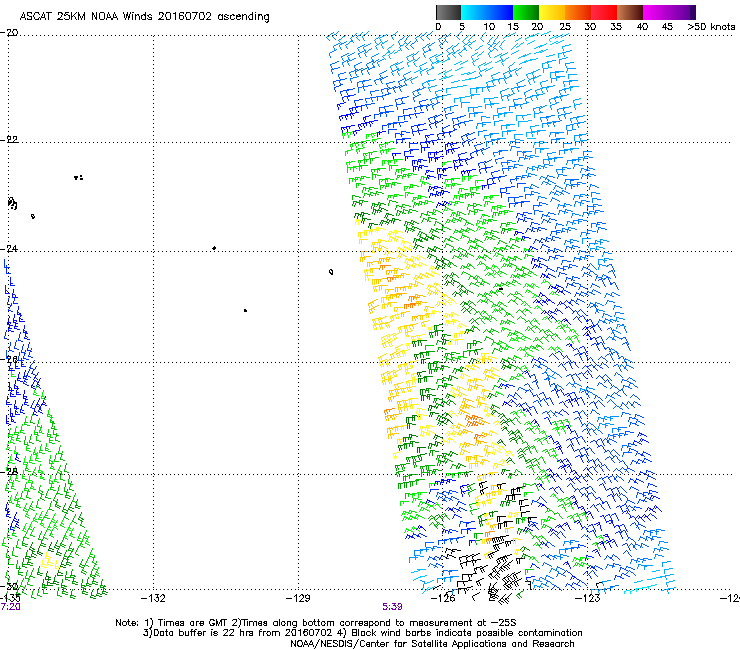Click the '-129' longitude axis label
Image resolution: width=740 pixels, height=650 pixels.
tap(298, 599)
